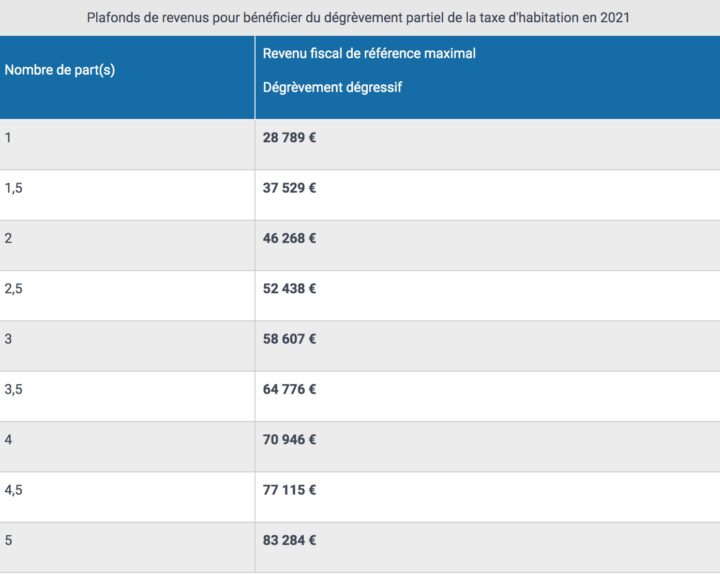
Task: Click the parts cell with value 3
Action: click(x=9, y=339)
